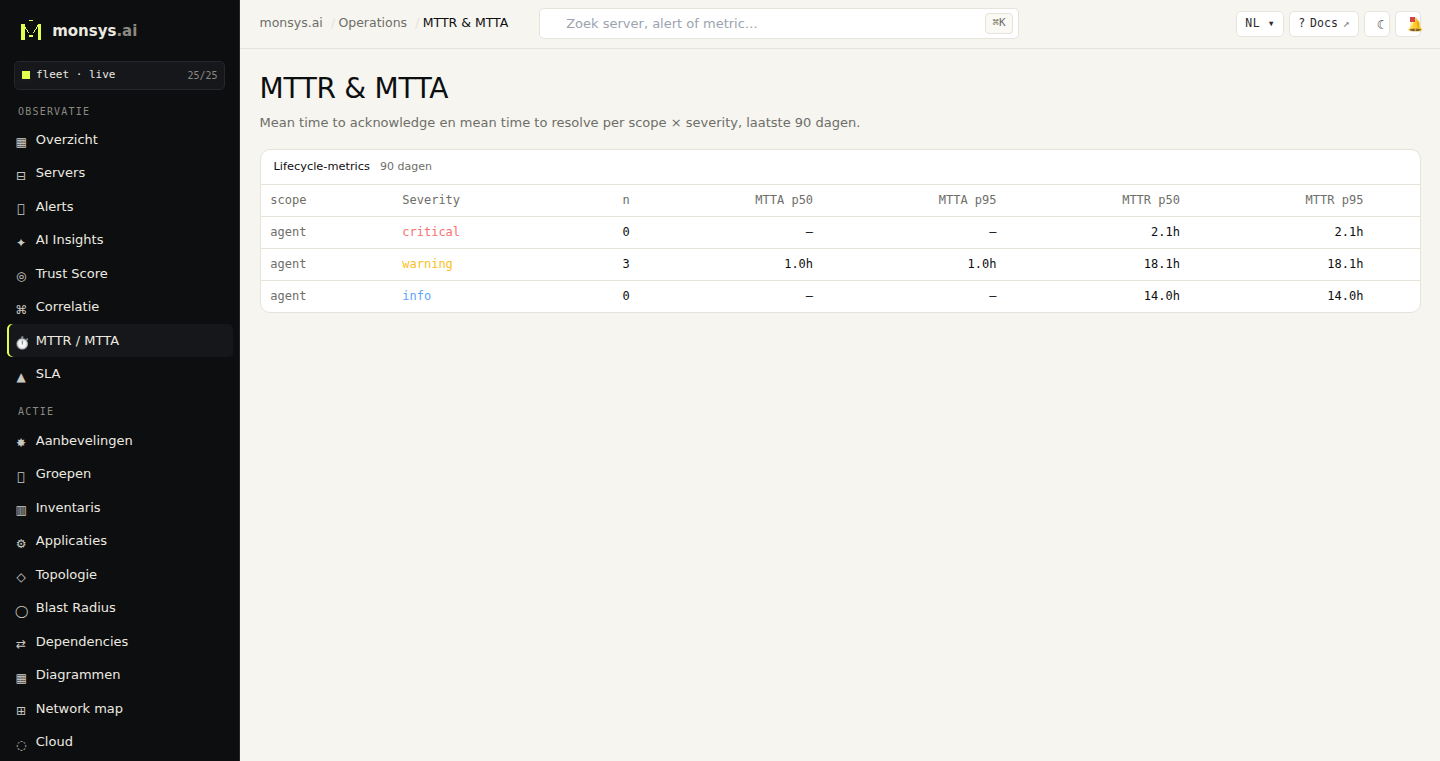The image size is (1440, 761).
Task: Click the info severity label
Action: coord(417,296)
